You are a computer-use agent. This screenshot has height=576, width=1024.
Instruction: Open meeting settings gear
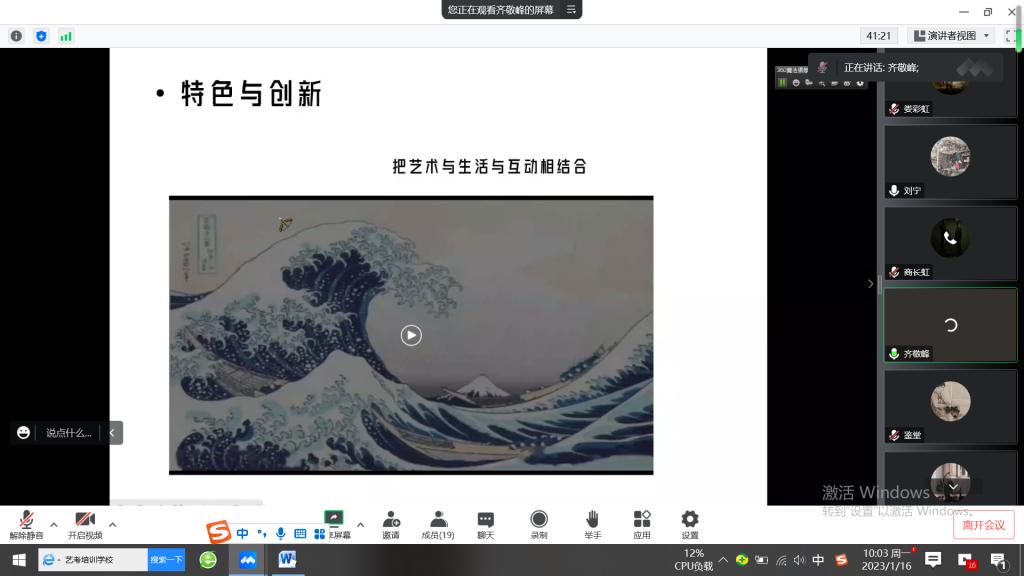[690, 524]
